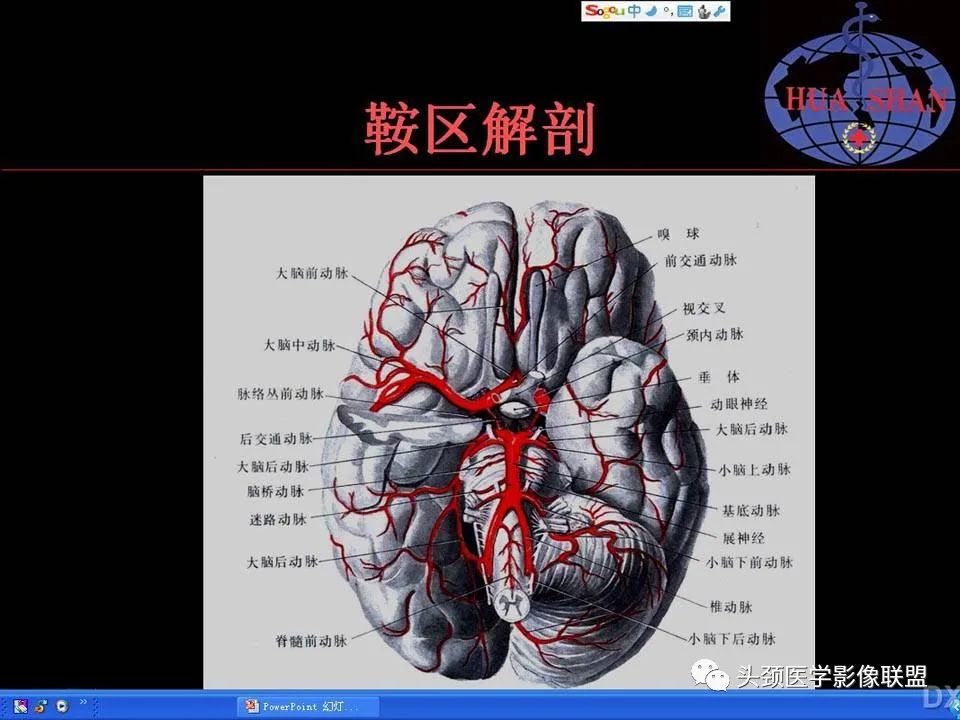The image size is (960, 720).
Task: Click the label 基底动脉
Action: 751,511
